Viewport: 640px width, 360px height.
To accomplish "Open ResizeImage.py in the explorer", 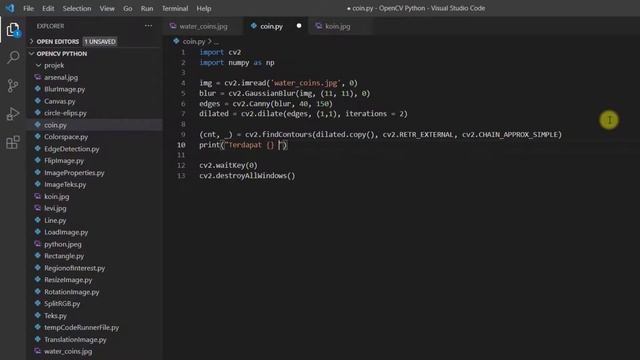I will (68, 280).
